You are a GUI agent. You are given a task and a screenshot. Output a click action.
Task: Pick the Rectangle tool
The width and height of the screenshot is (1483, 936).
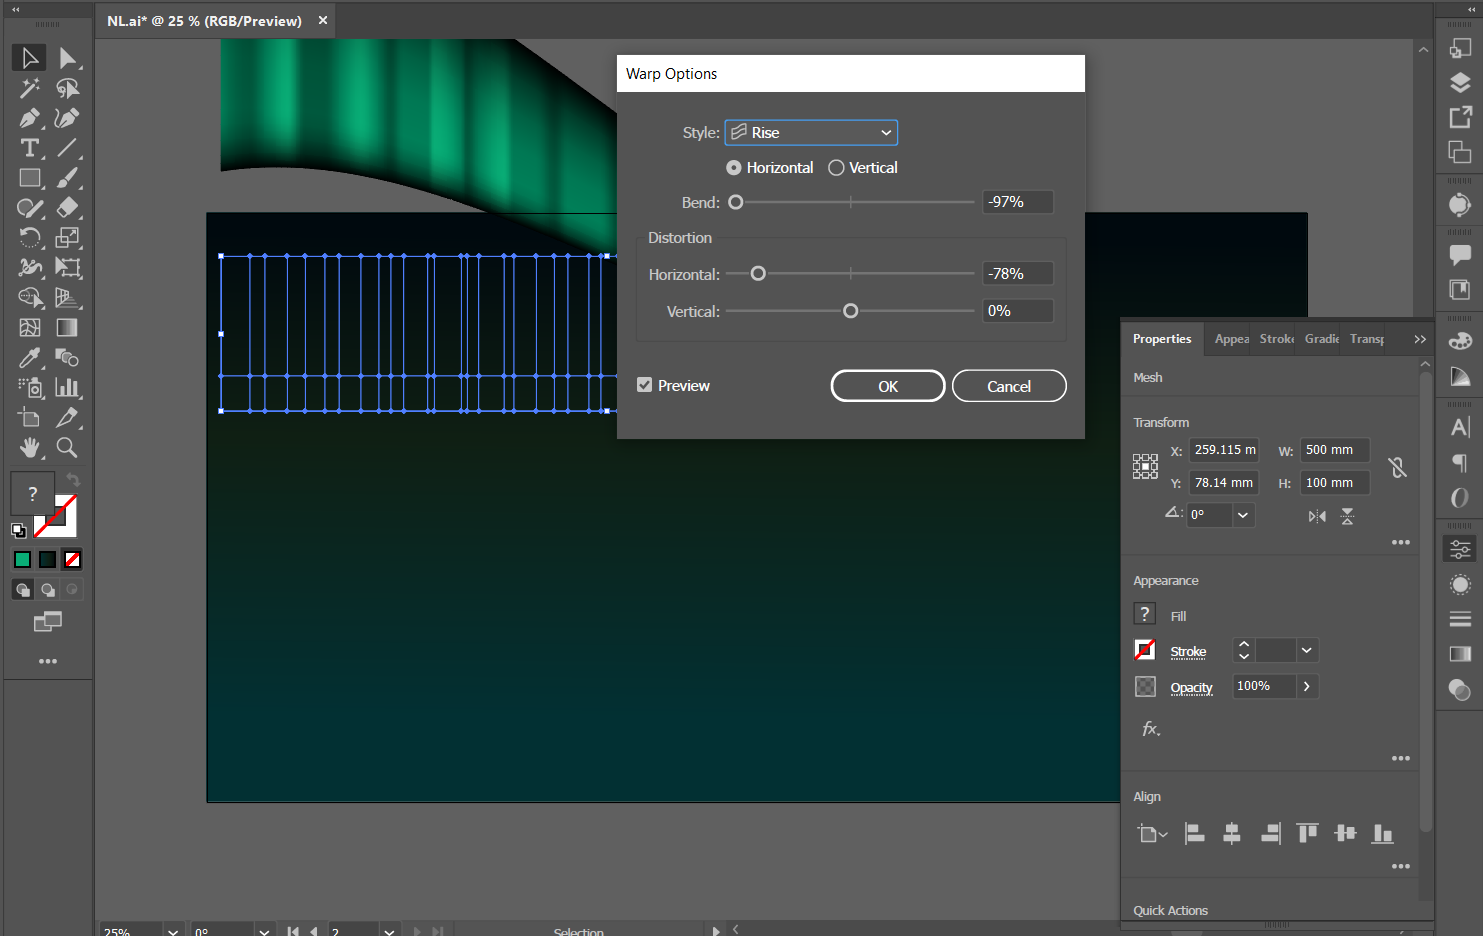pyautogui.click(x=29, y=178)
